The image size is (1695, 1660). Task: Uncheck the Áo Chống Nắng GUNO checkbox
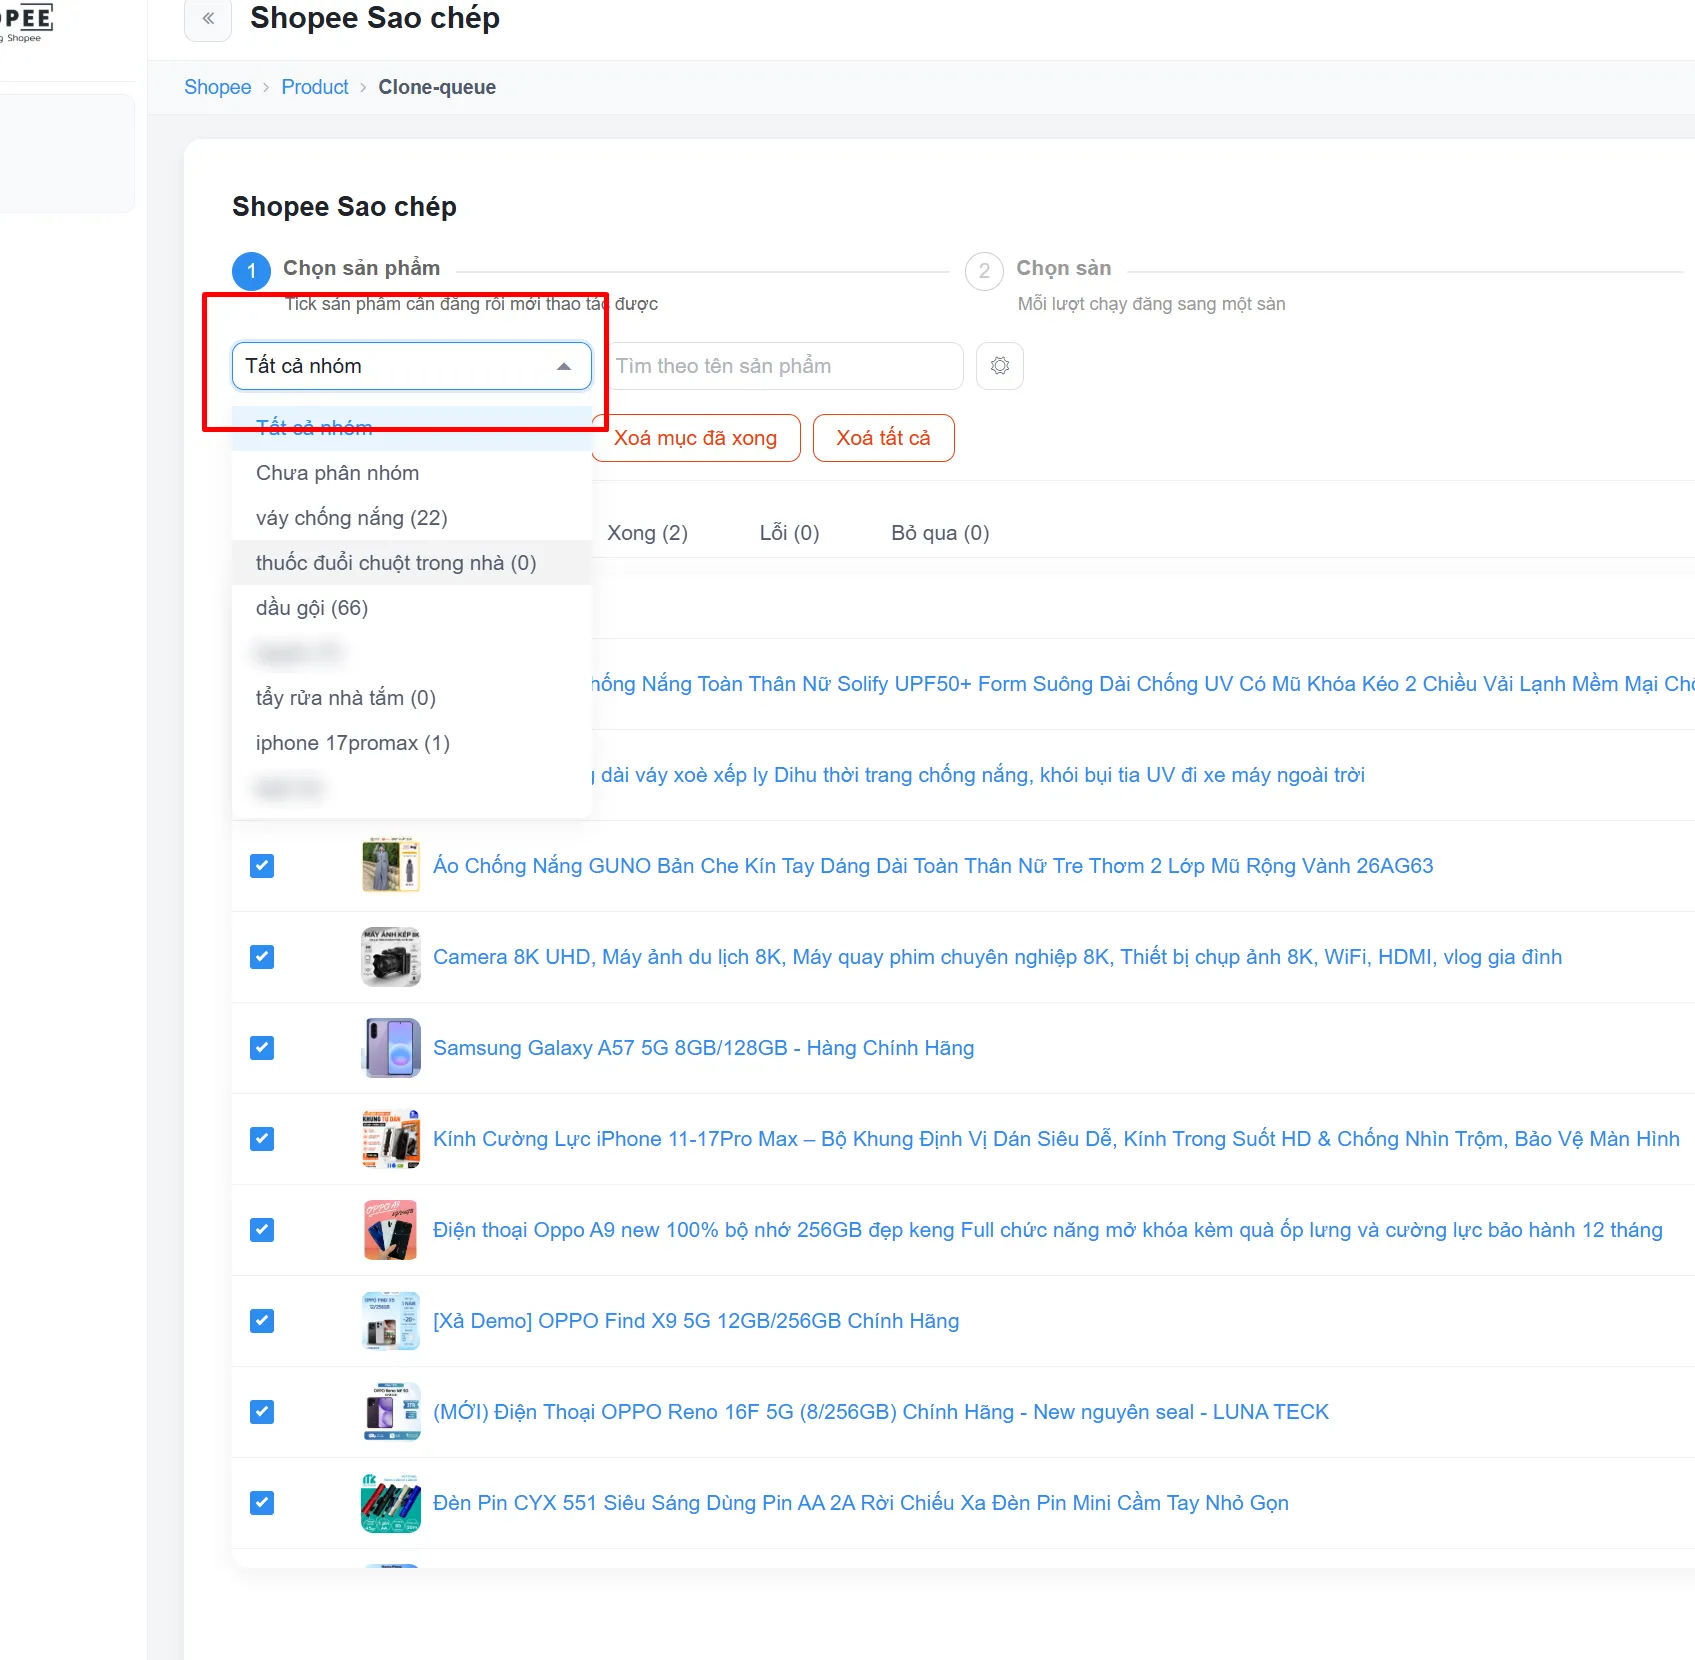(x=262, y=866)
